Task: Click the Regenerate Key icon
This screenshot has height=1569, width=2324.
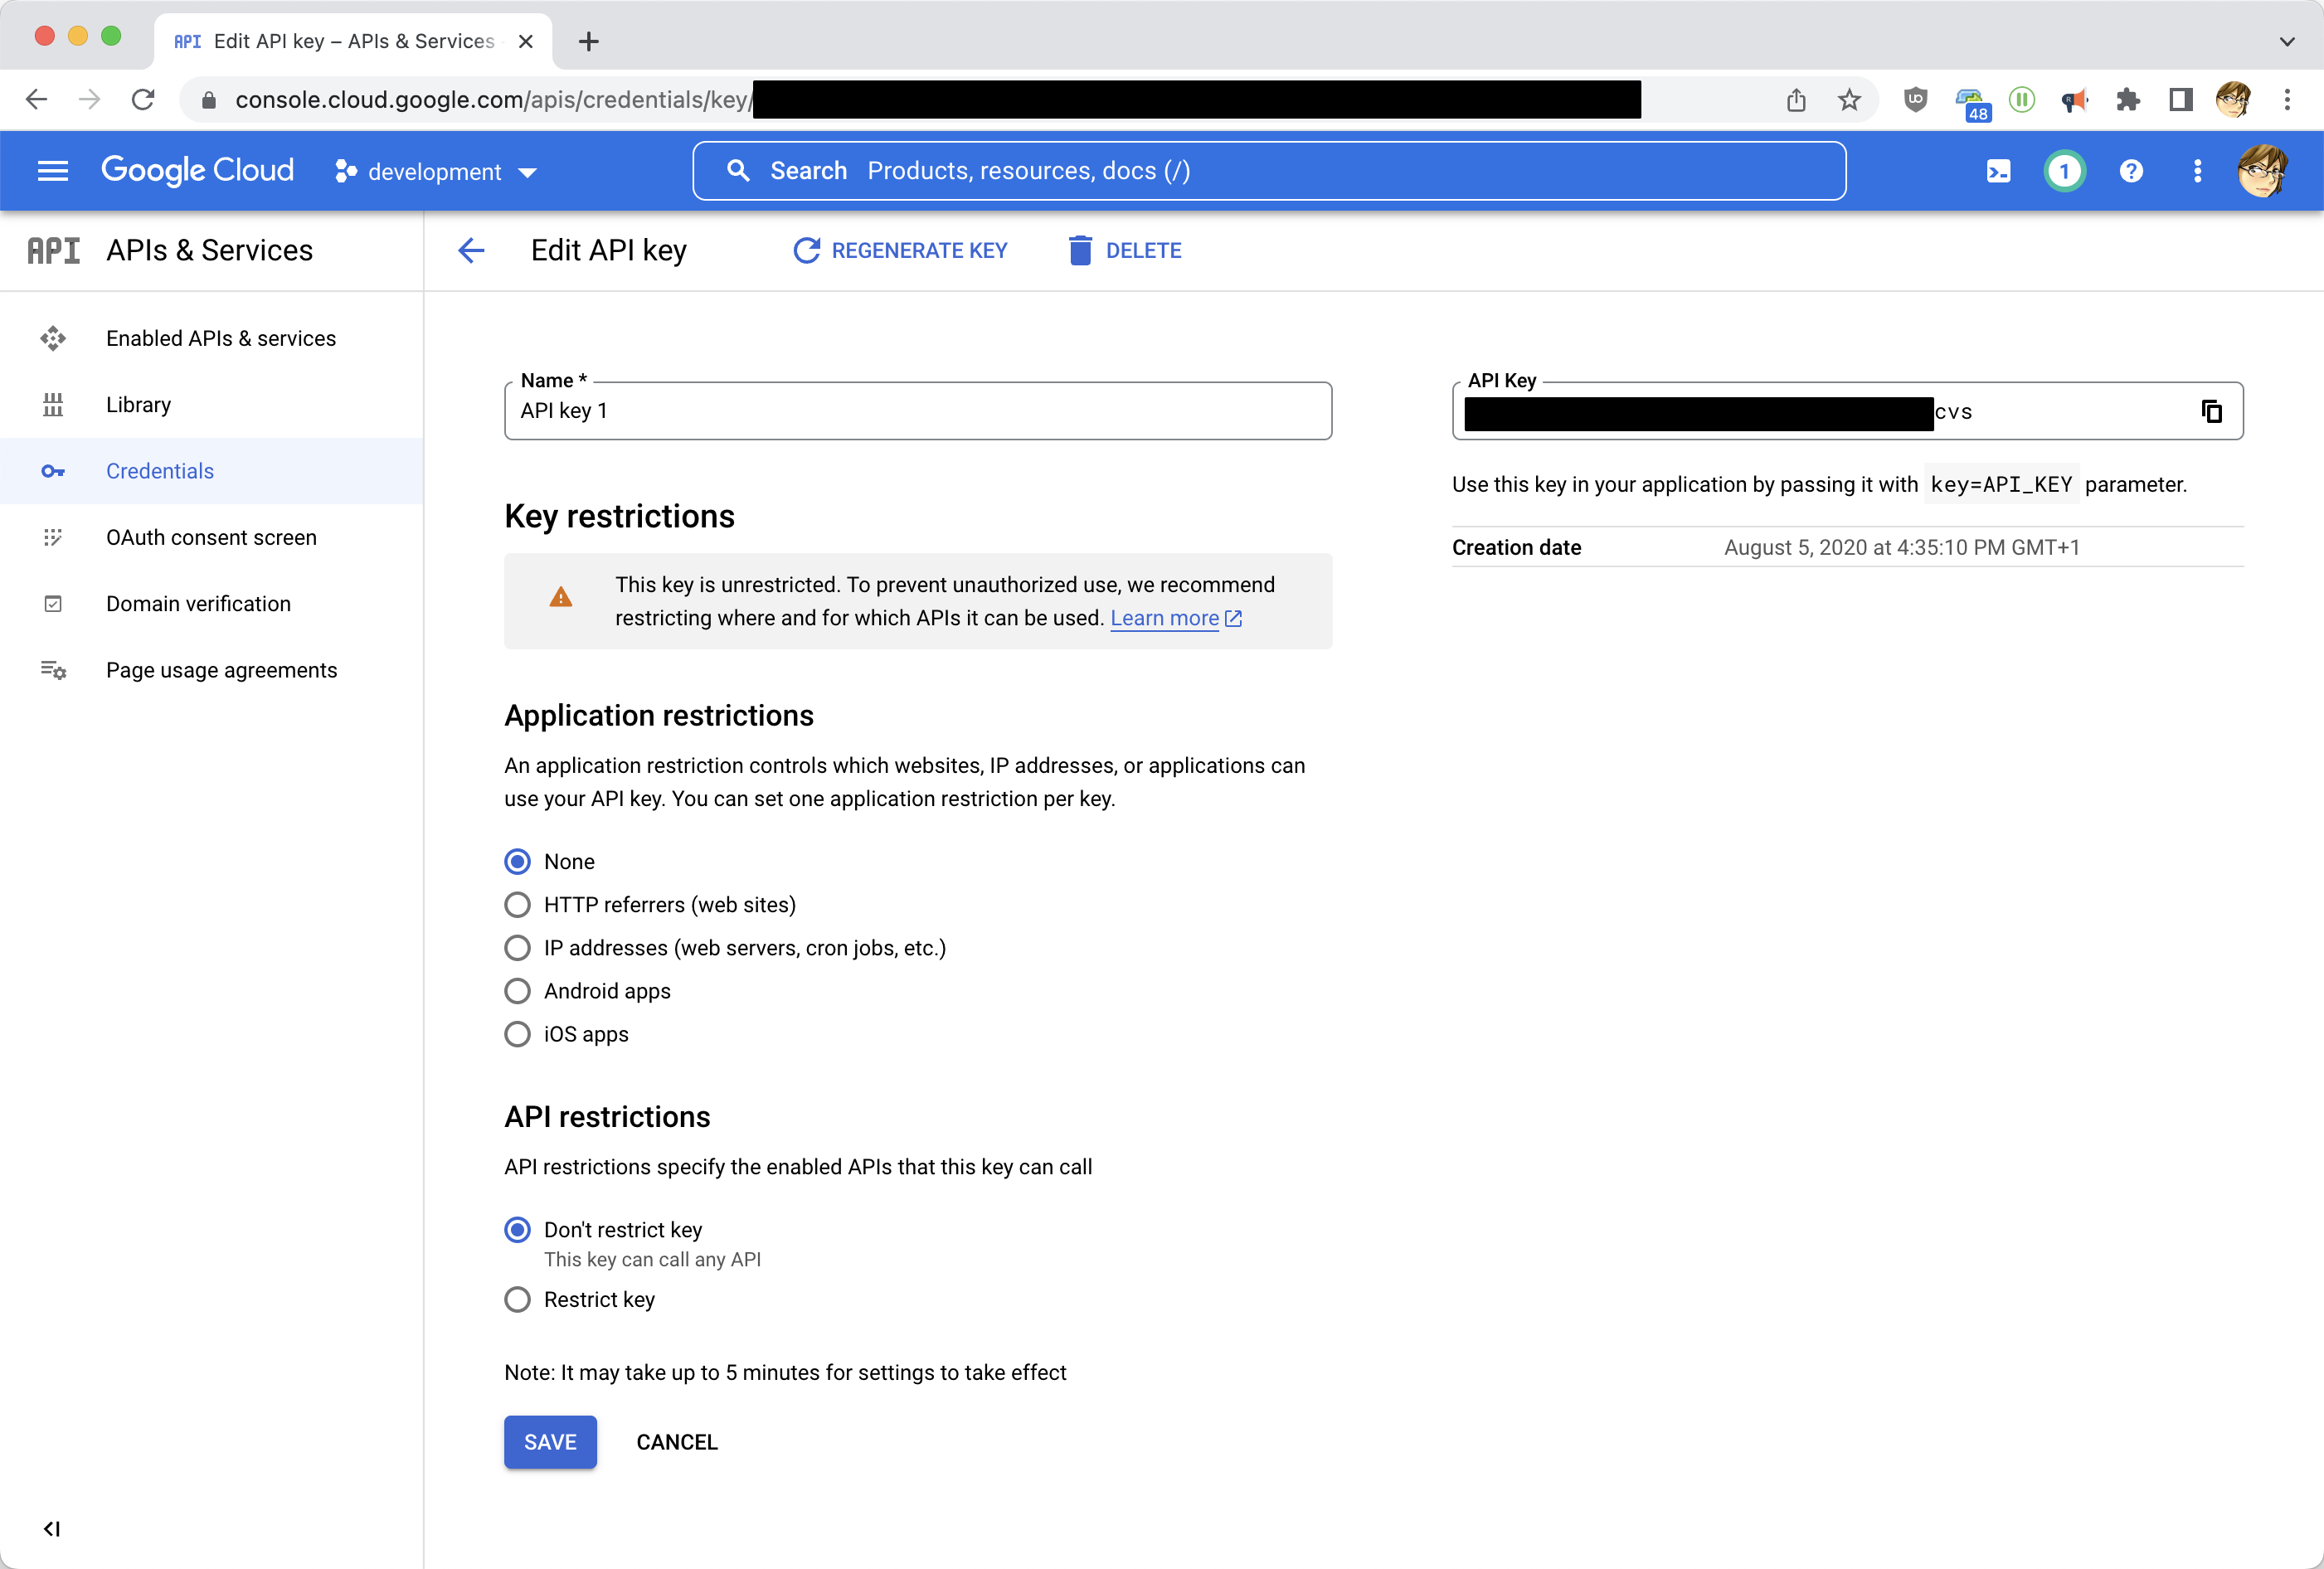Action: (x=807, y=250)
